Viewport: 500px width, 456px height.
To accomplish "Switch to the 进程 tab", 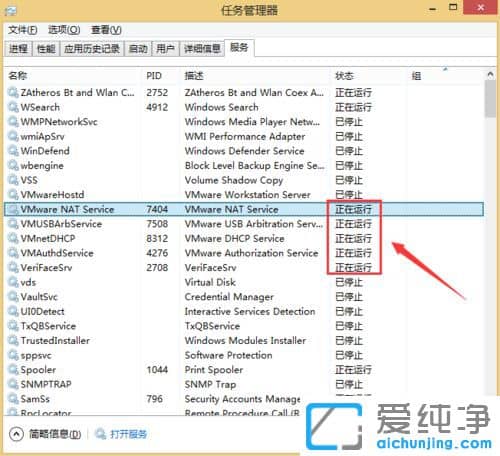I will 18,49.
